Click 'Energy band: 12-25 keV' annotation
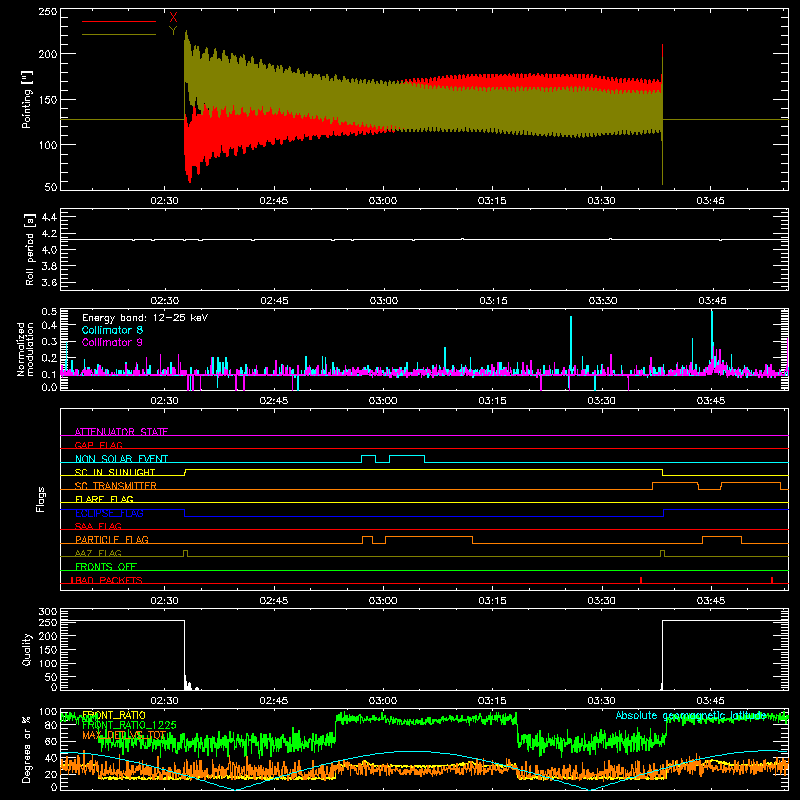 [145, 318]
